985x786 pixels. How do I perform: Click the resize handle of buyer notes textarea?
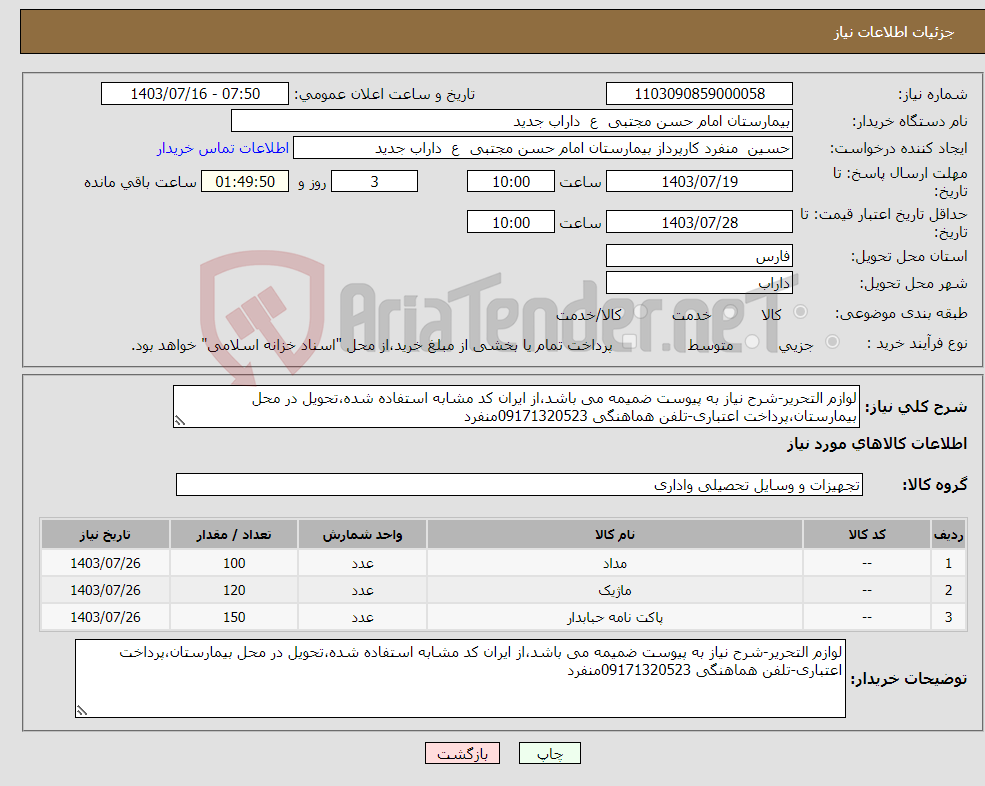82,711
